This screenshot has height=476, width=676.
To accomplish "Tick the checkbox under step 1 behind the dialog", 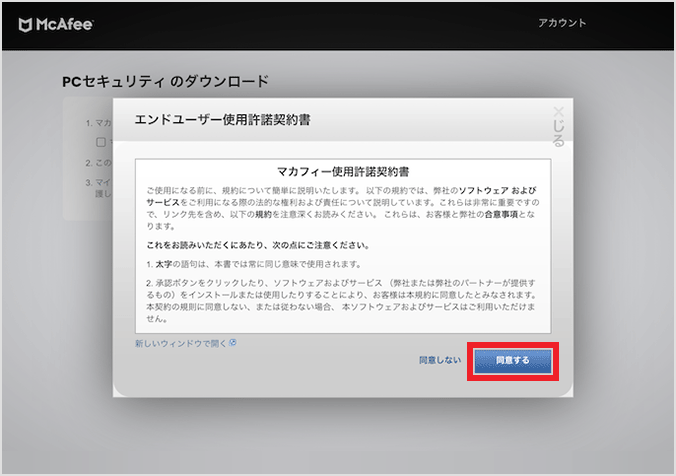I will pyautogui.click(x=101, y=142).
